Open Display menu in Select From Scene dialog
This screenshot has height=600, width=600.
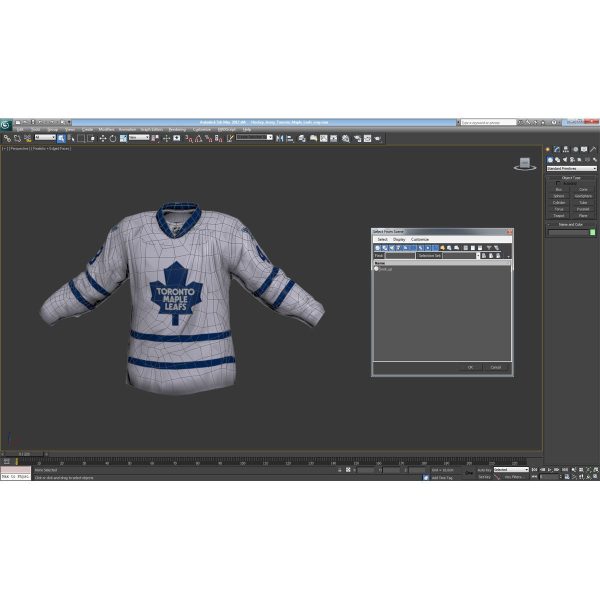[399, 239]
